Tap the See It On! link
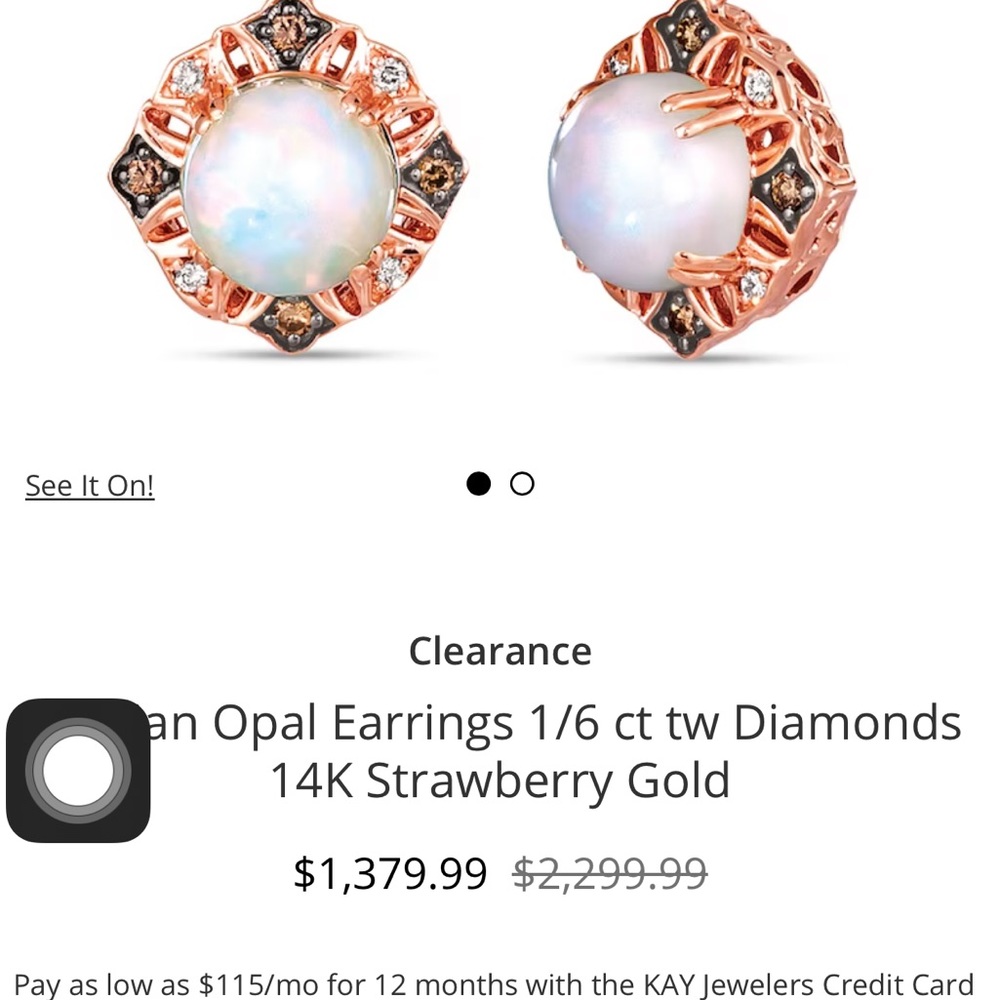 click(x=90, y=485)
